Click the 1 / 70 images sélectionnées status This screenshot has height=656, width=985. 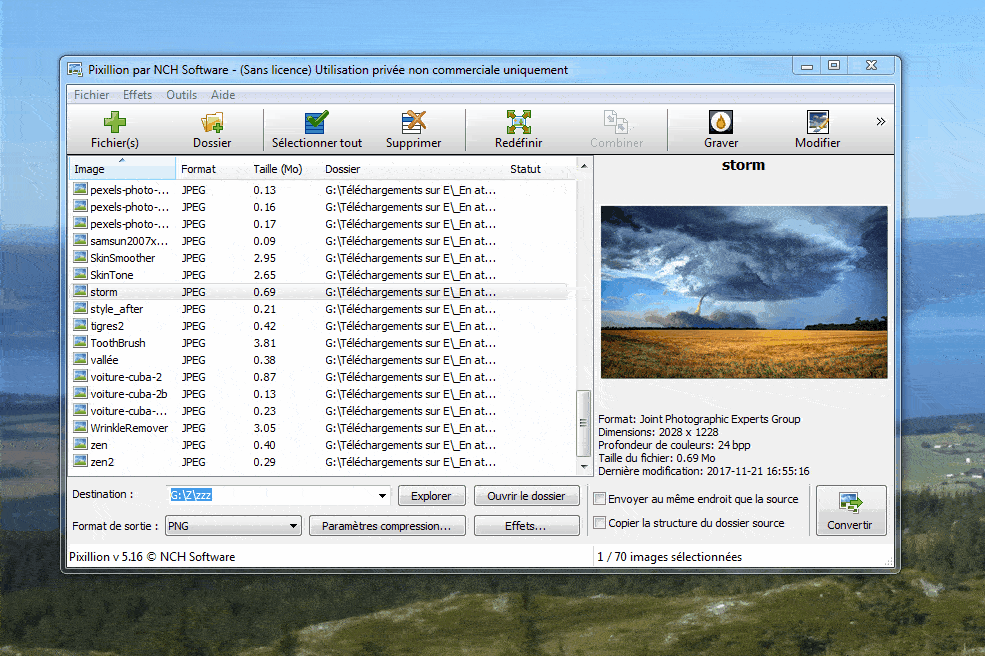coord(670,557)
